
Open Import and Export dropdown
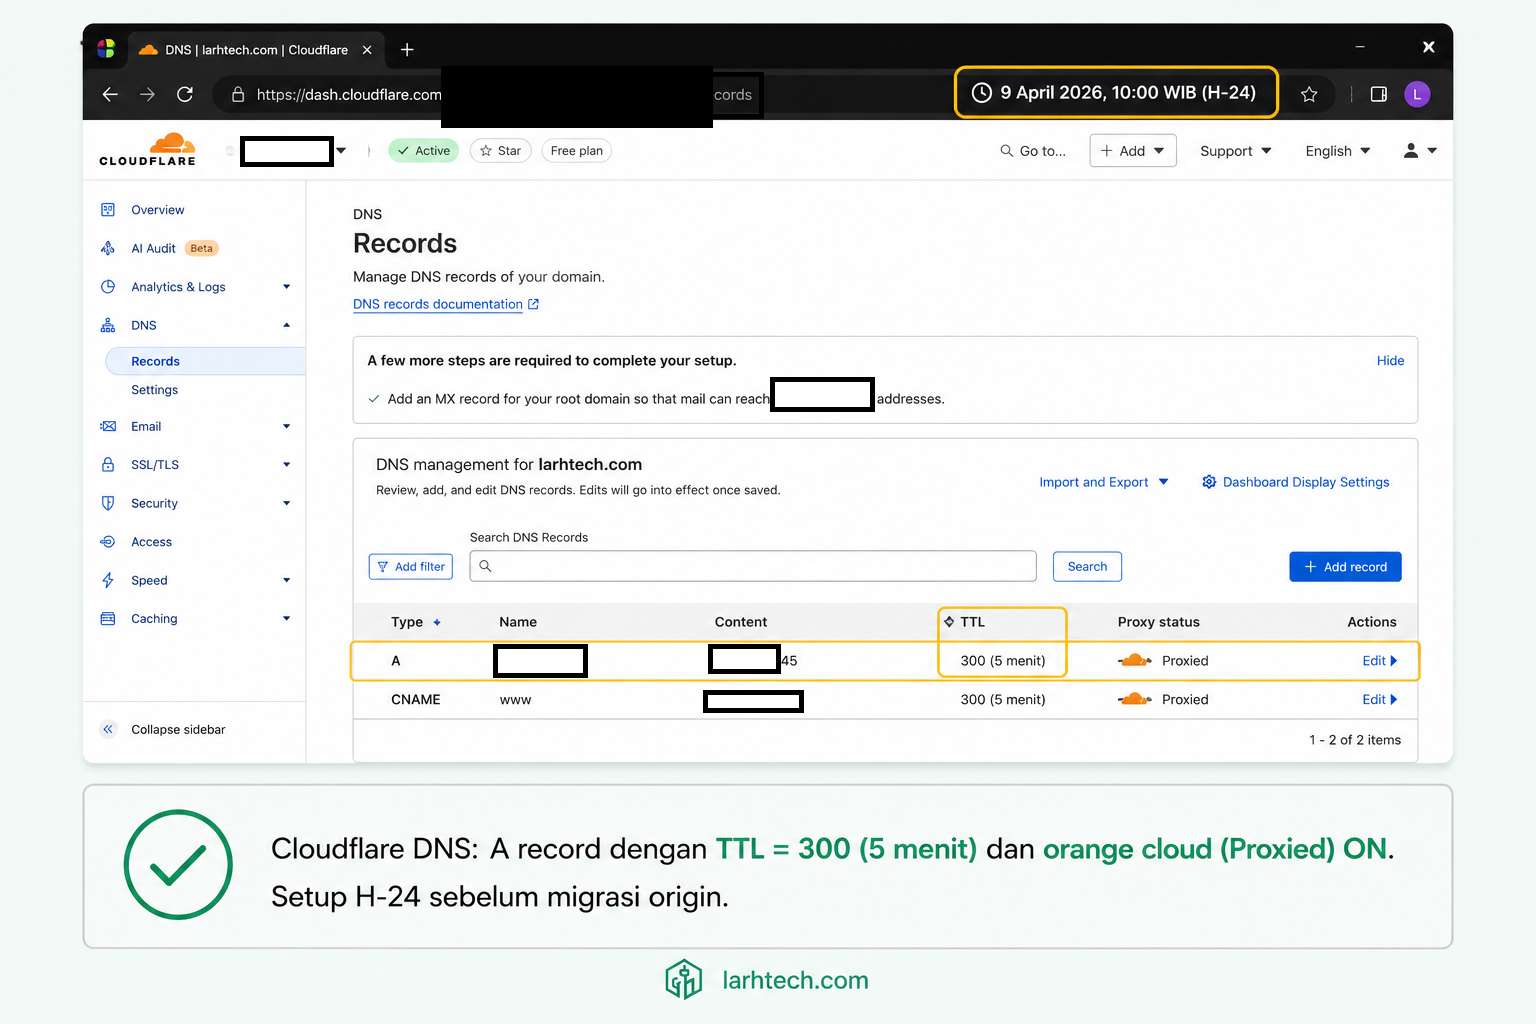[x=1104, y=482]
